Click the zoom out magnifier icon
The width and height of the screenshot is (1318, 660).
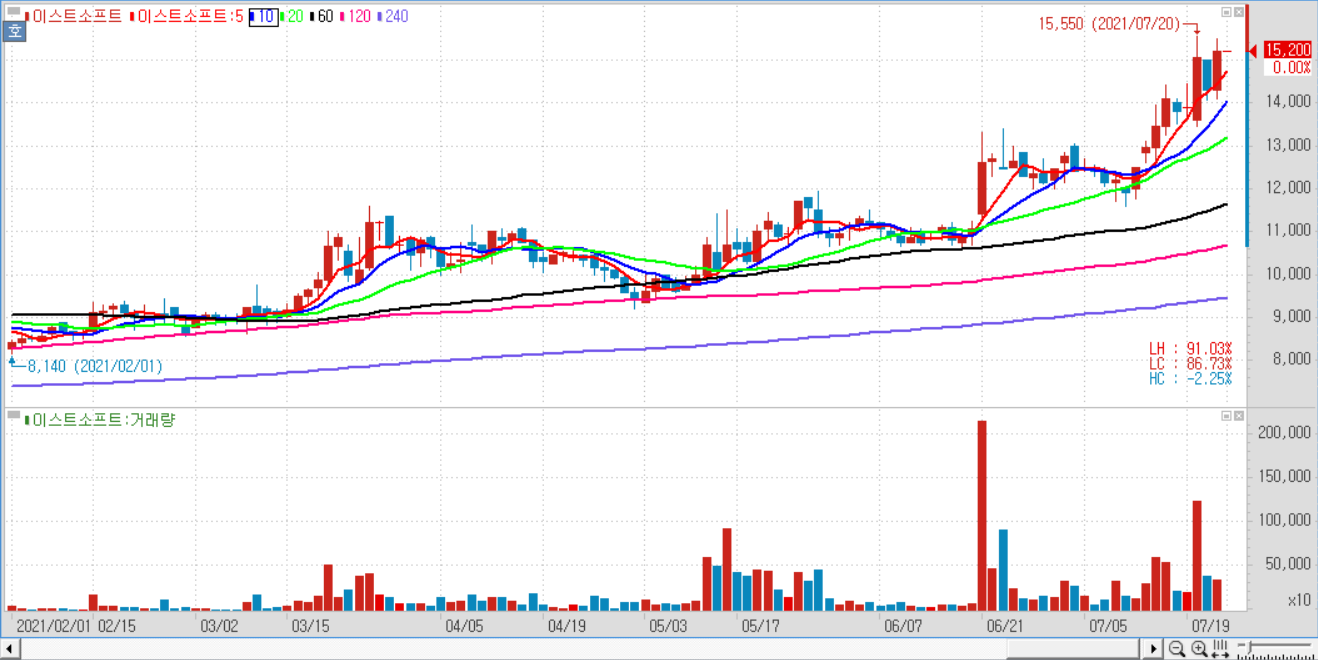tap(1177, 650)
